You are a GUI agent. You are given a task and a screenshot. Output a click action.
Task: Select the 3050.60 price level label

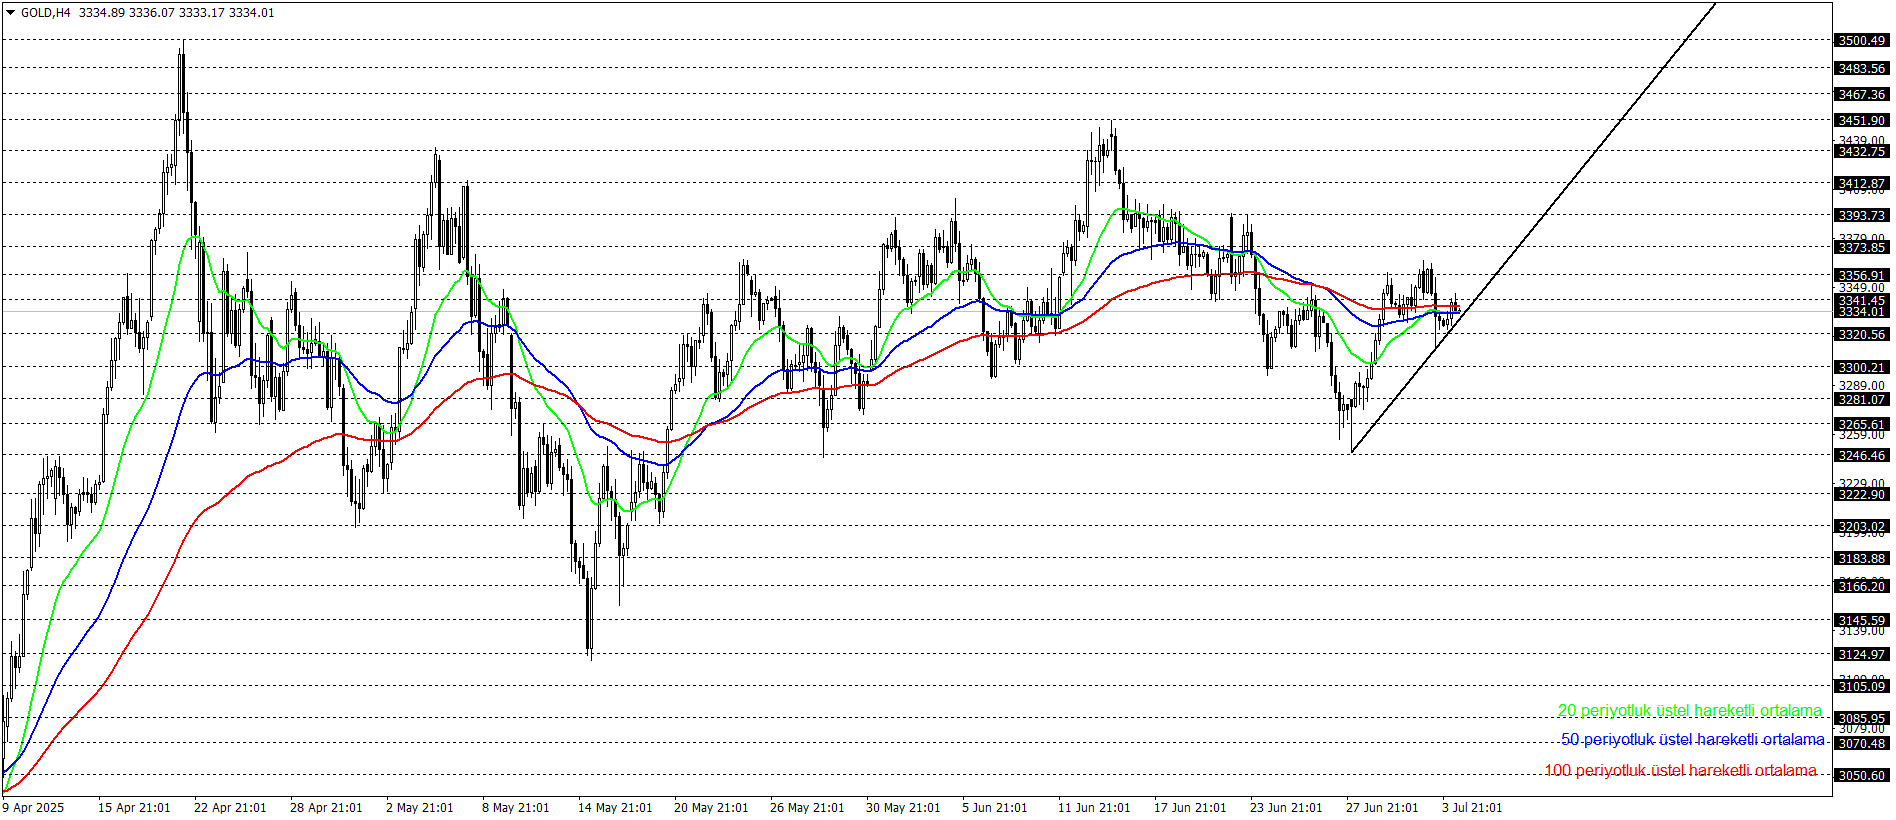[1862, 776]
